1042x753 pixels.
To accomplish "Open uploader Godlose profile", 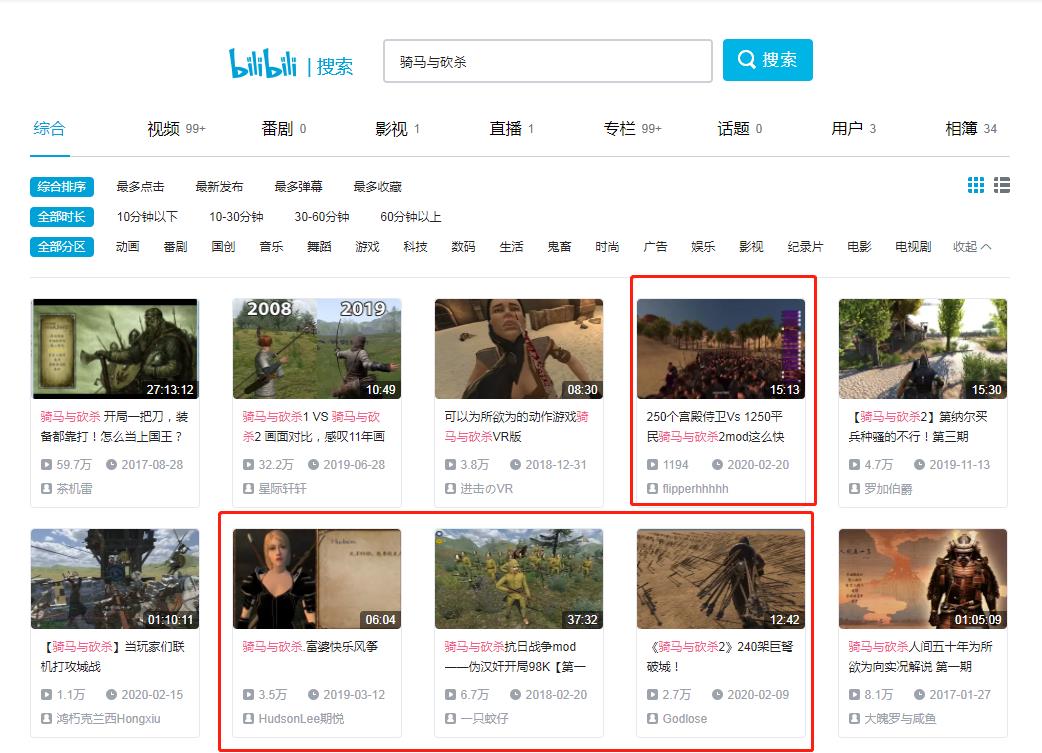I will point(684,718).
